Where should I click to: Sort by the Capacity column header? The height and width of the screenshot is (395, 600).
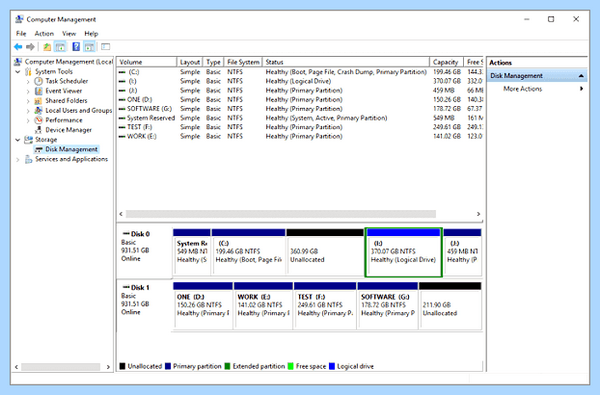tap(446, 62)
